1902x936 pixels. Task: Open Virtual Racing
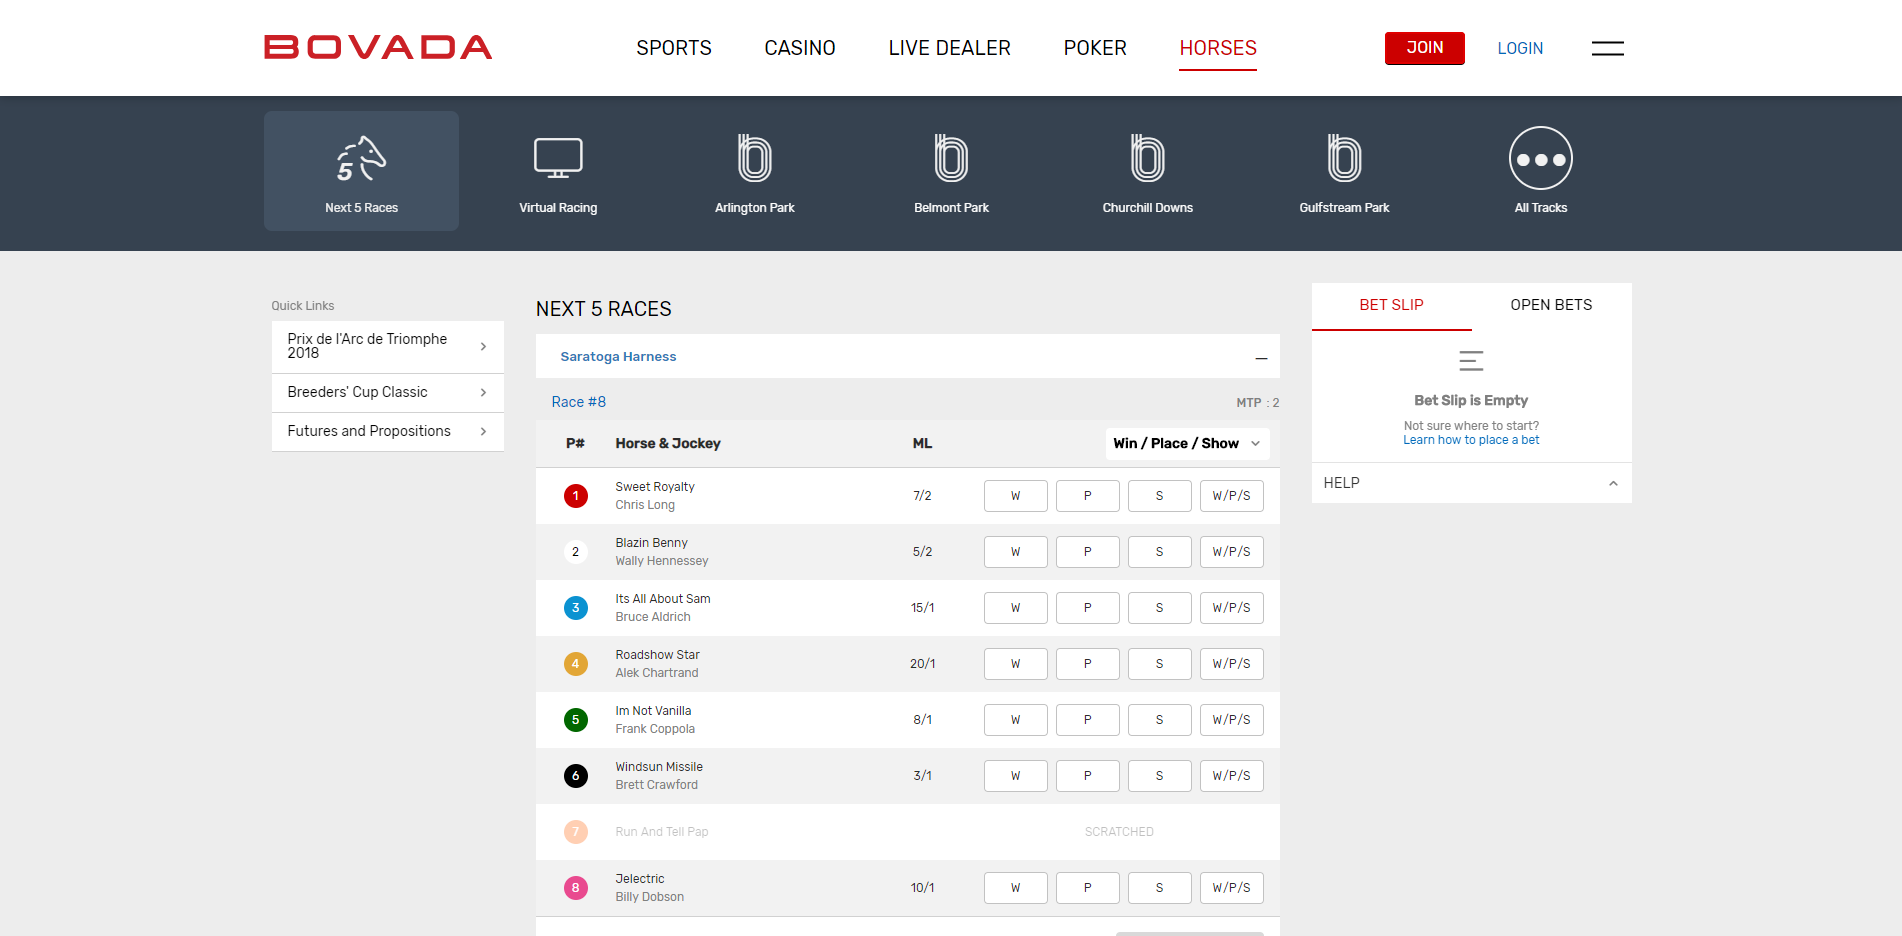557,170
